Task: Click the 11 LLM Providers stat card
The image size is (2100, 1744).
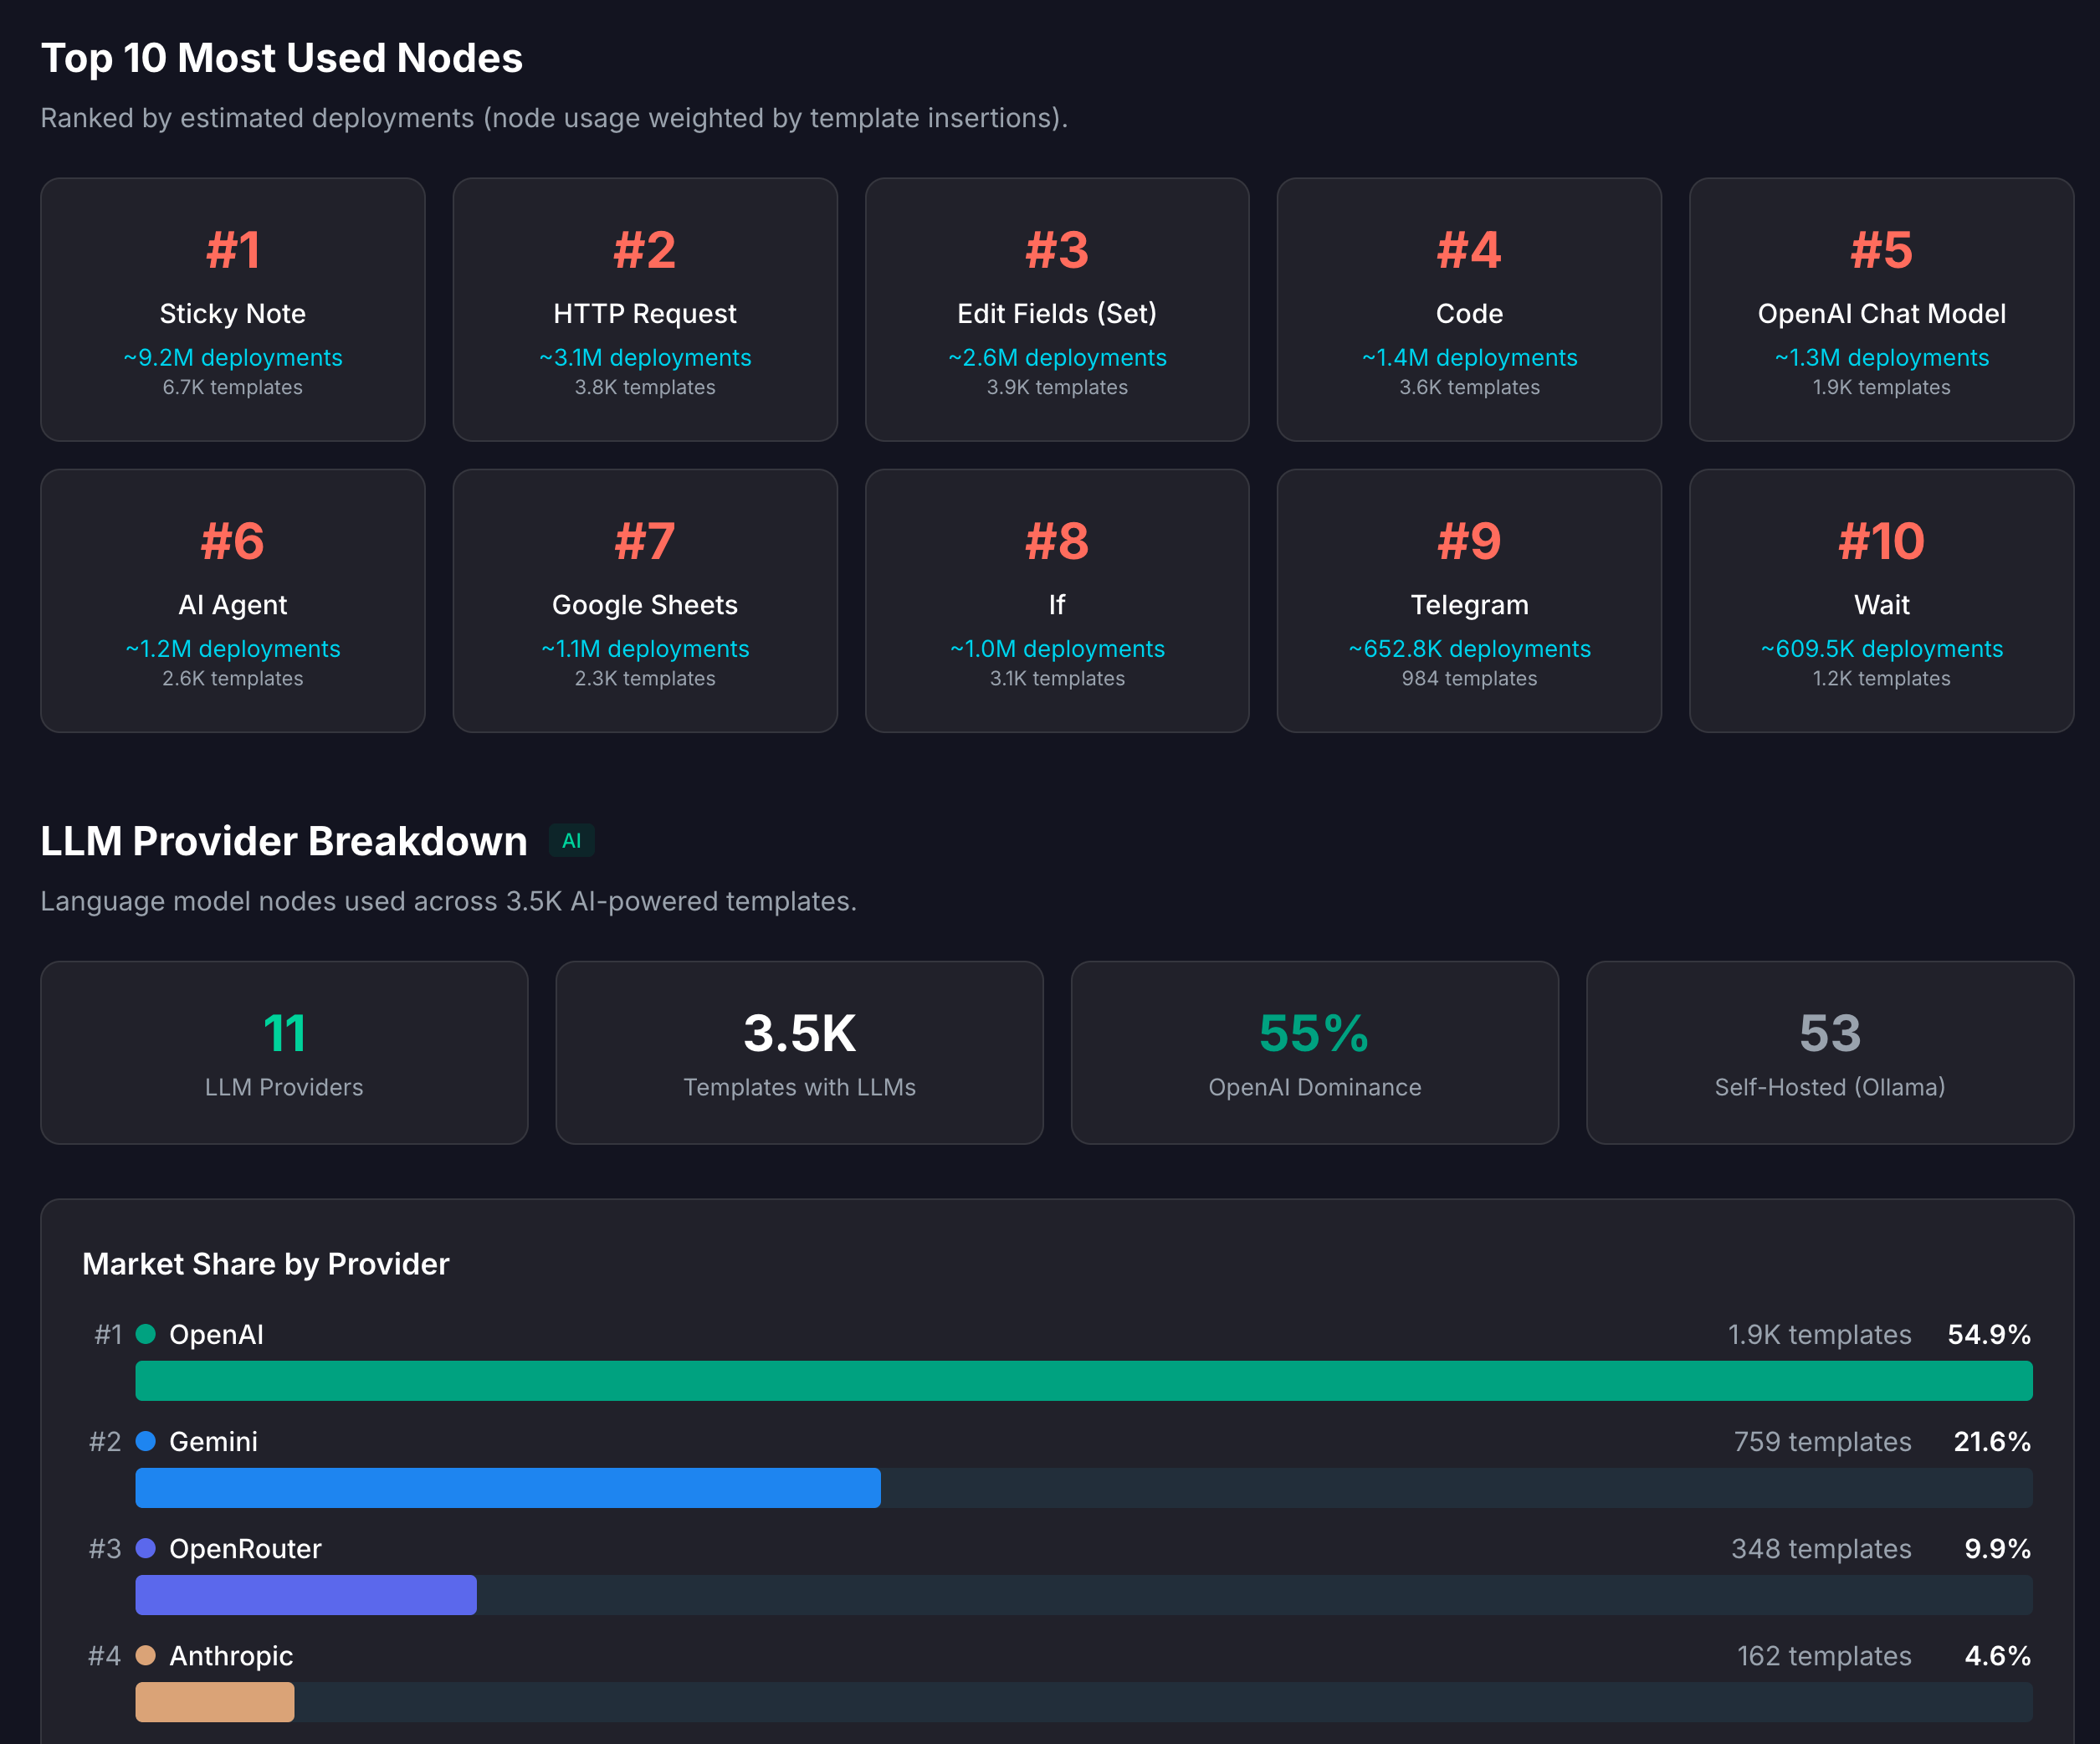Action: [284, 1052]
